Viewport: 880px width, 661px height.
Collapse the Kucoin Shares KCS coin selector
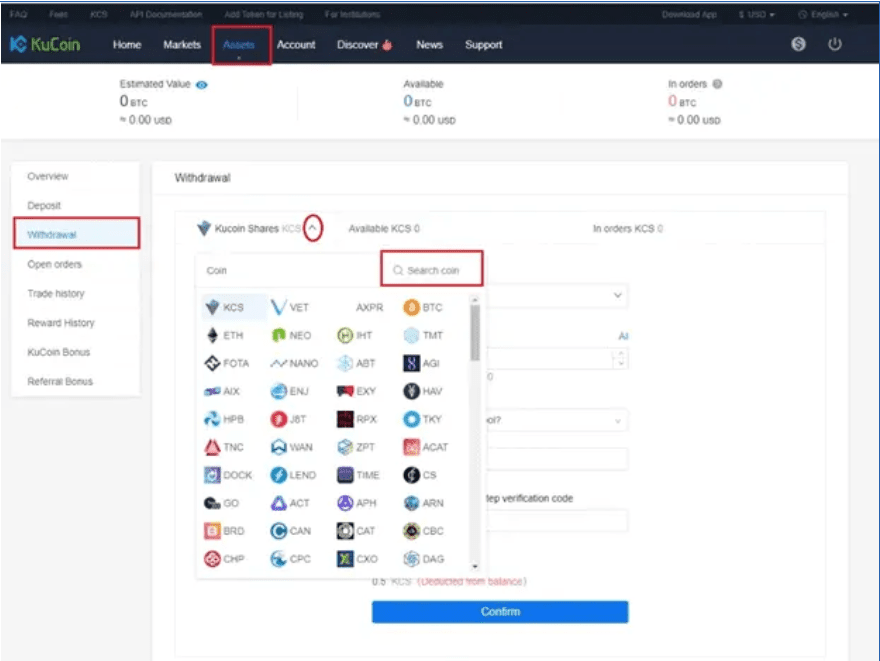click(x=313, y=229)
